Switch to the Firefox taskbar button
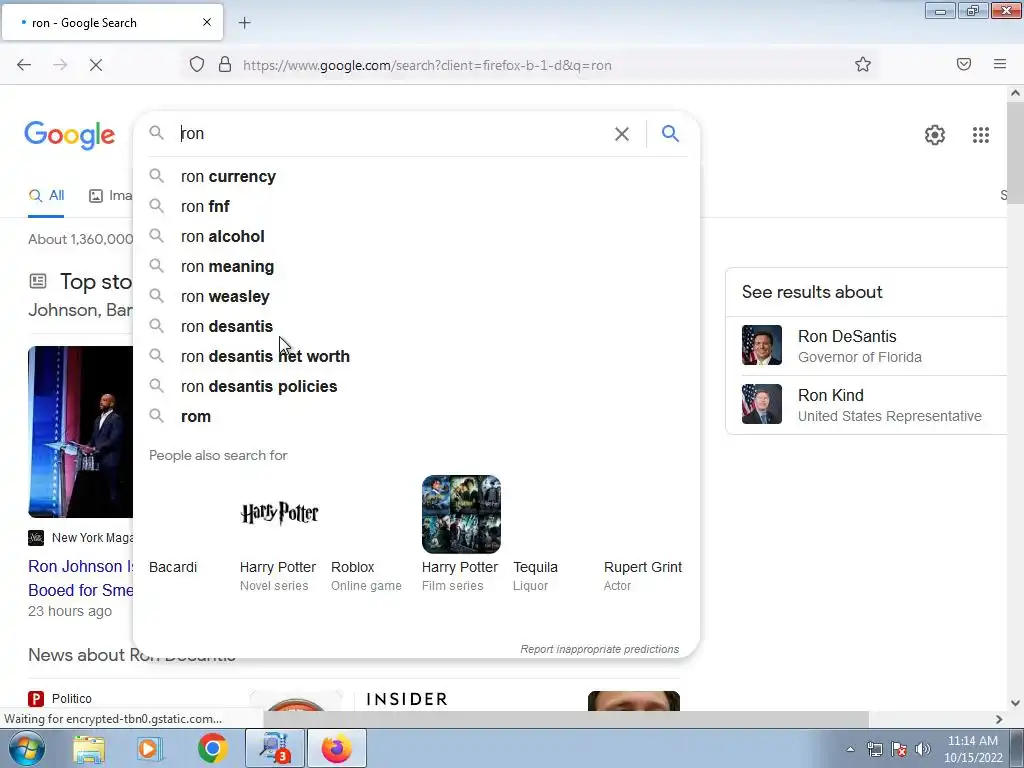Viewport: 1024px width, 768px height. pyautogui.click(x=337, y=748)
